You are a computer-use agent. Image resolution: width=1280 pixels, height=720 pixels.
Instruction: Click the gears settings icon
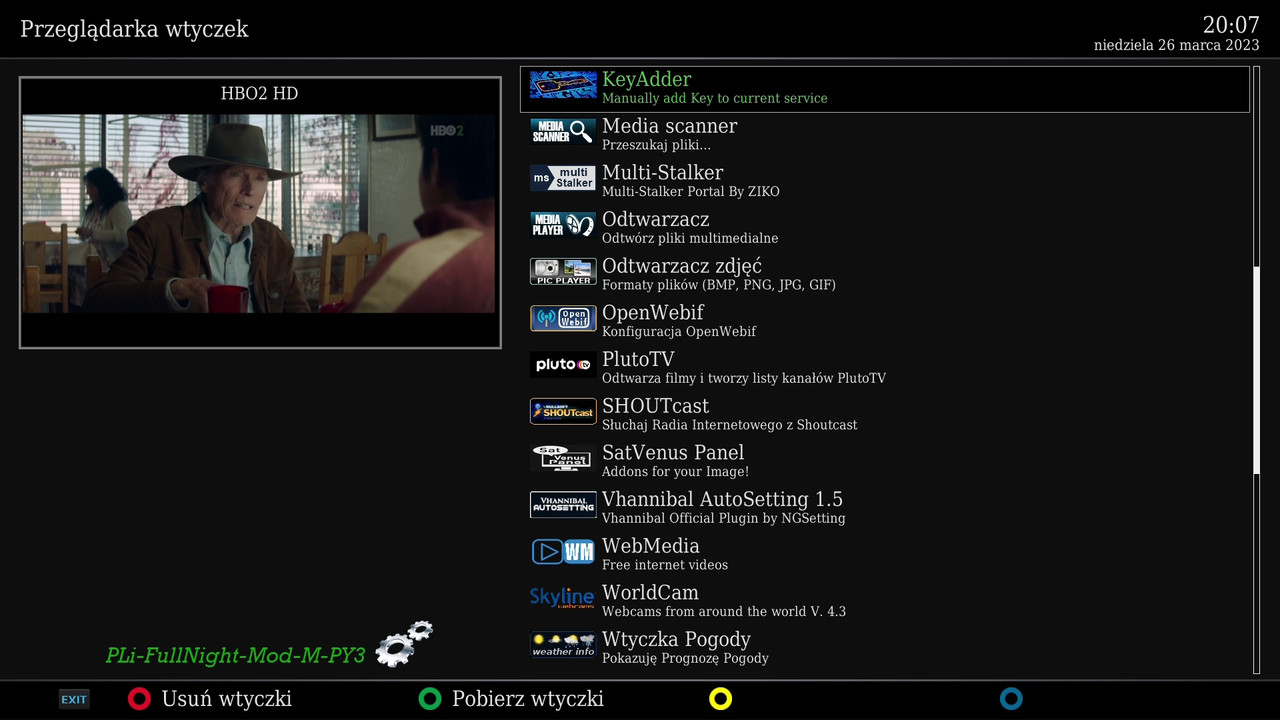click(x=403, y=643)
